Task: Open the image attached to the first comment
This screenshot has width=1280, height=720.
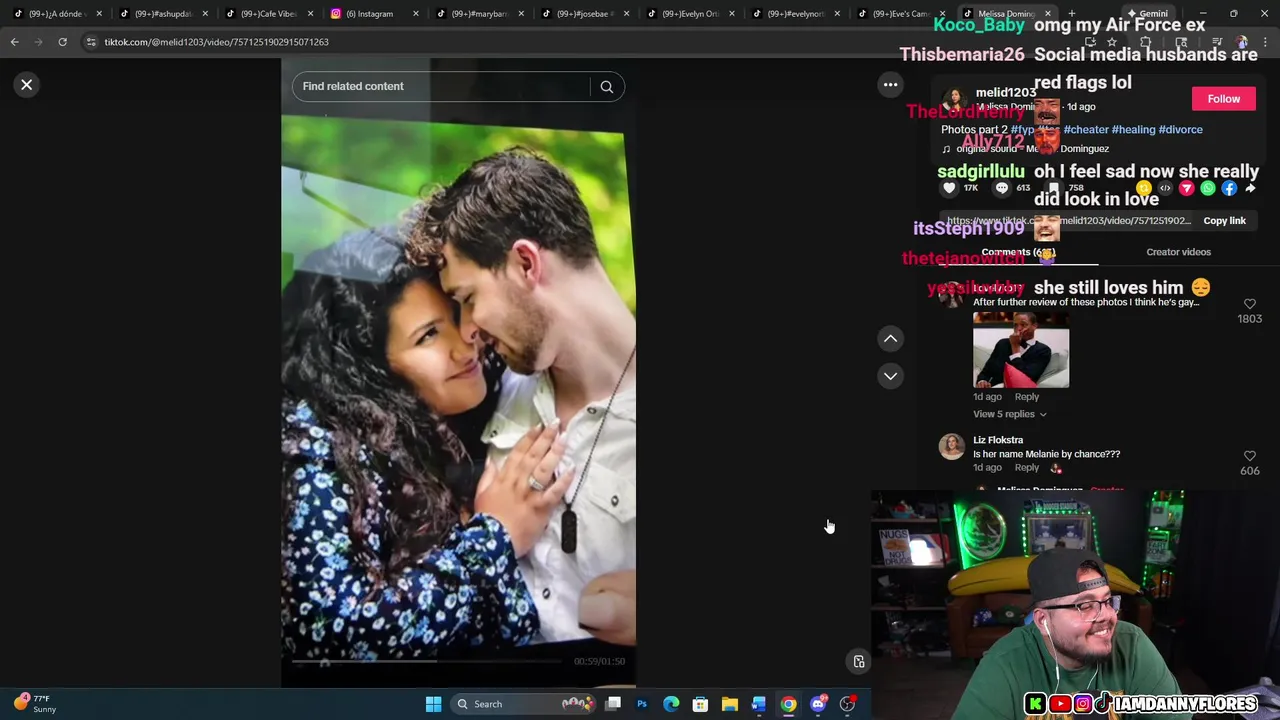Action: (x=1020, y=350)
